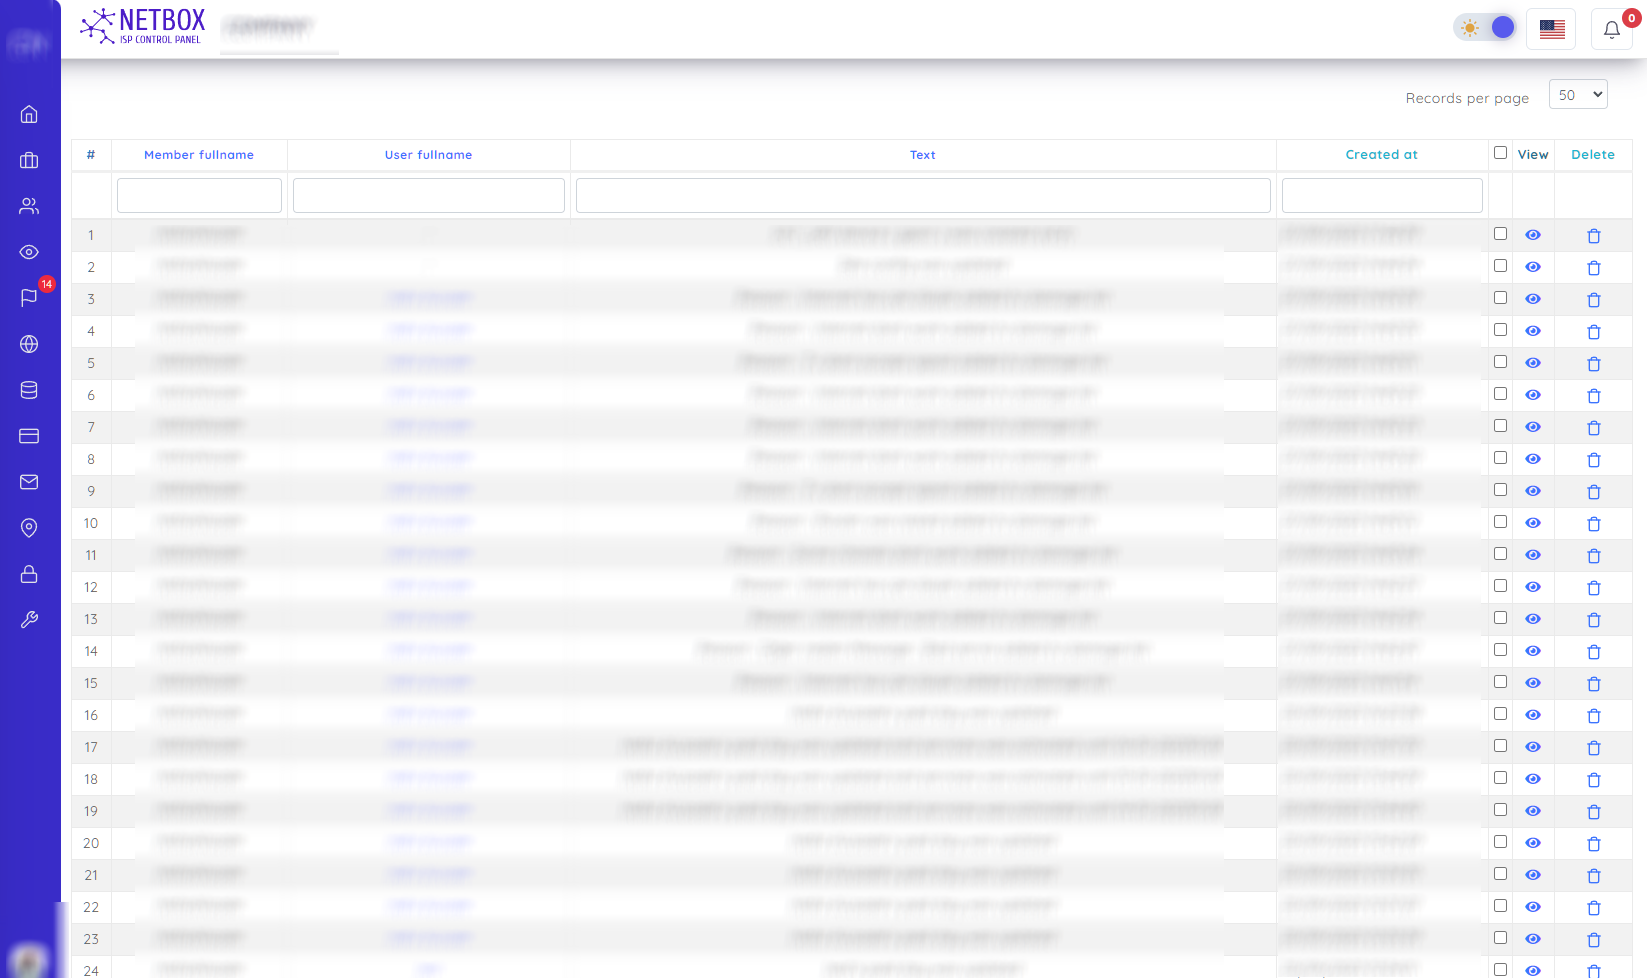
Task: Open the notifications bell icon
Action: 1611,29
